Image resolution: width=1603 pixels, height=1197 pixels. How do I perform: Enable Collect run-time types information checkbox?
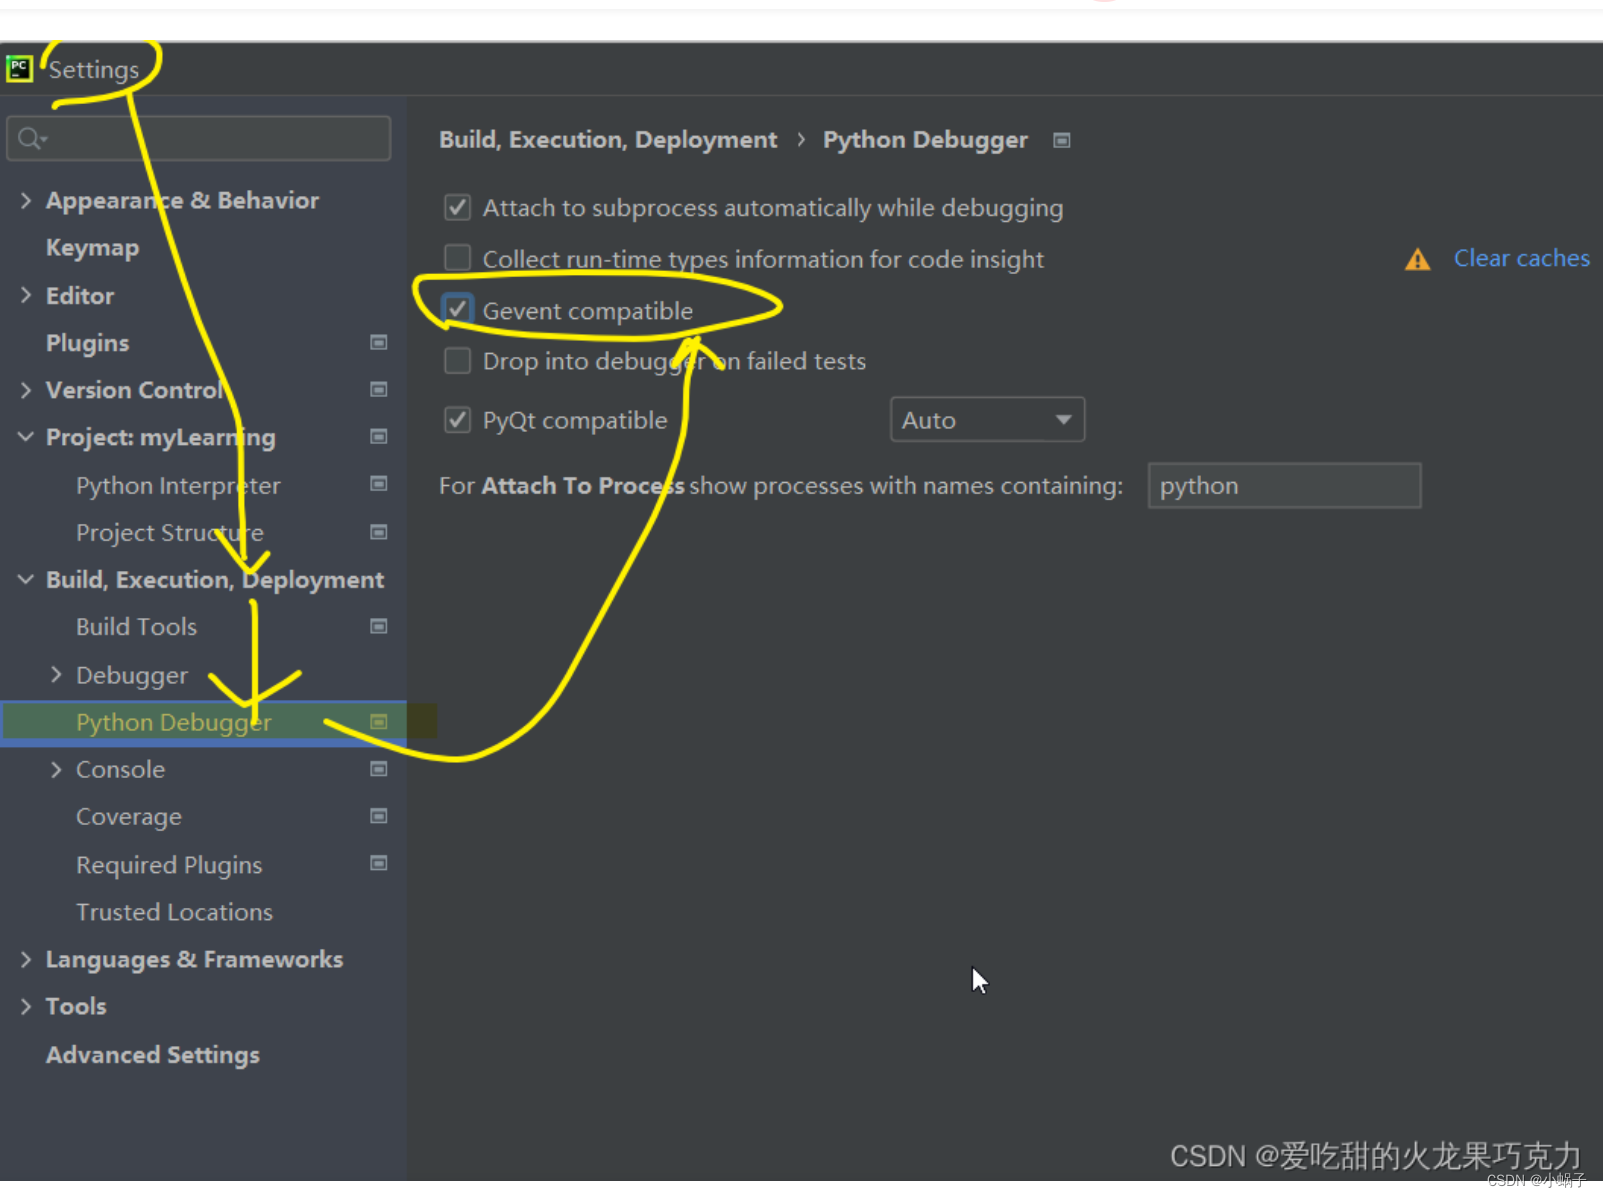[457, 258]
